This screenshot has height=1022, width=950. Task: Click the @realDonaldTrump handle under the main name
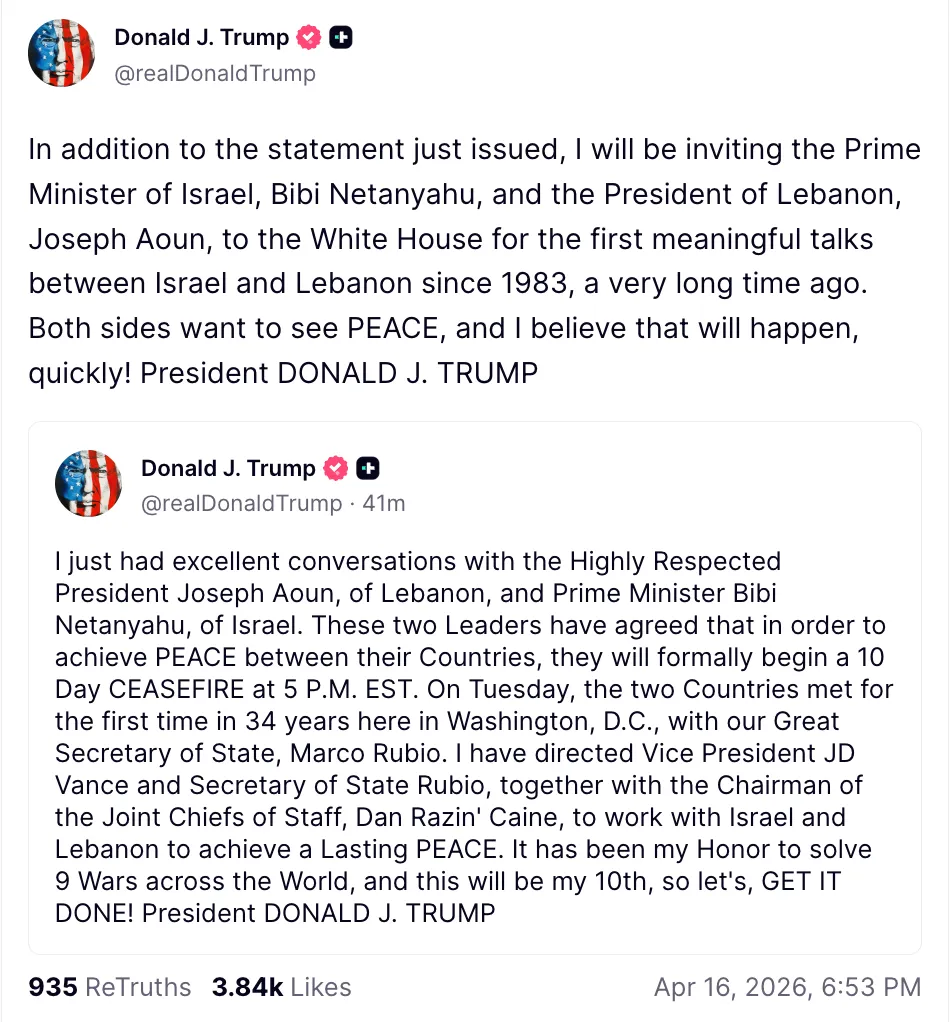tap(215, 73)
